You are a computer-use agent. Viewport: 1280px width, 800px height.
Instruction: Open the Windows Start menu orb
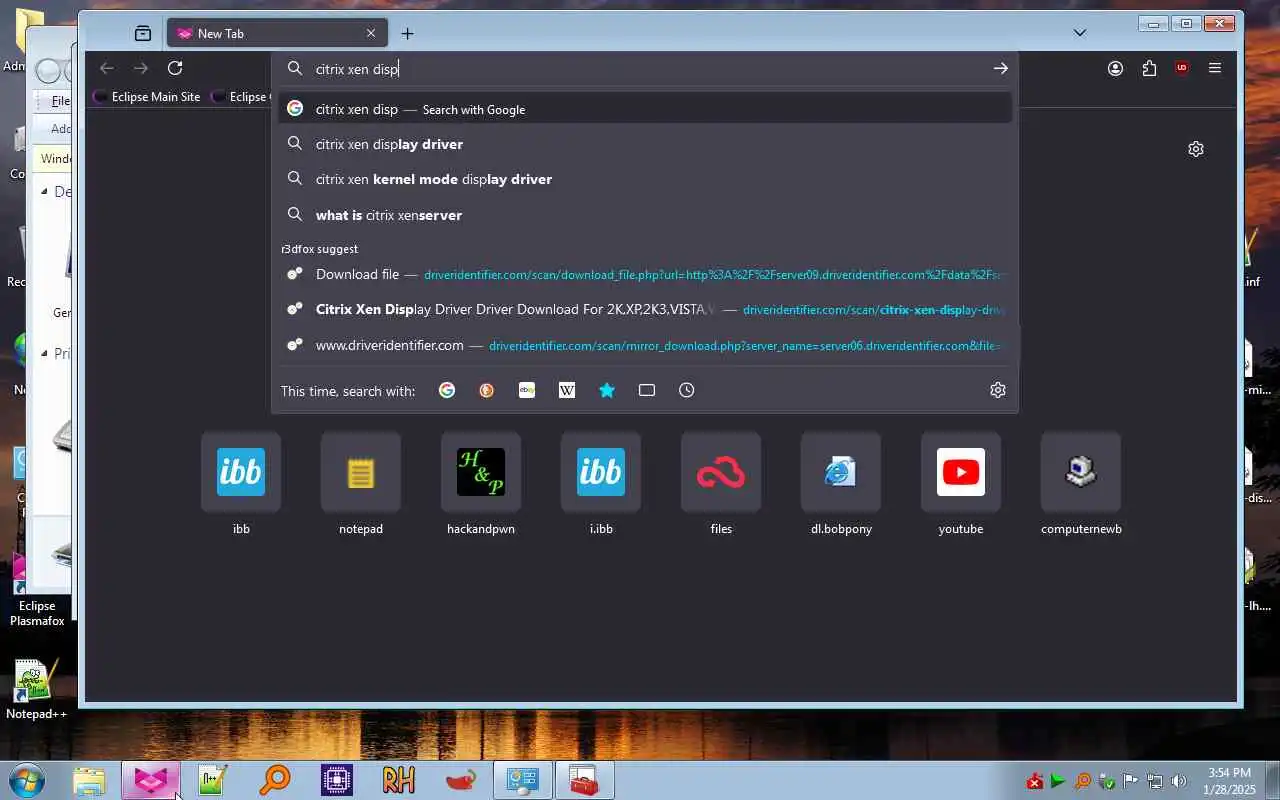(x=27, y=780)
